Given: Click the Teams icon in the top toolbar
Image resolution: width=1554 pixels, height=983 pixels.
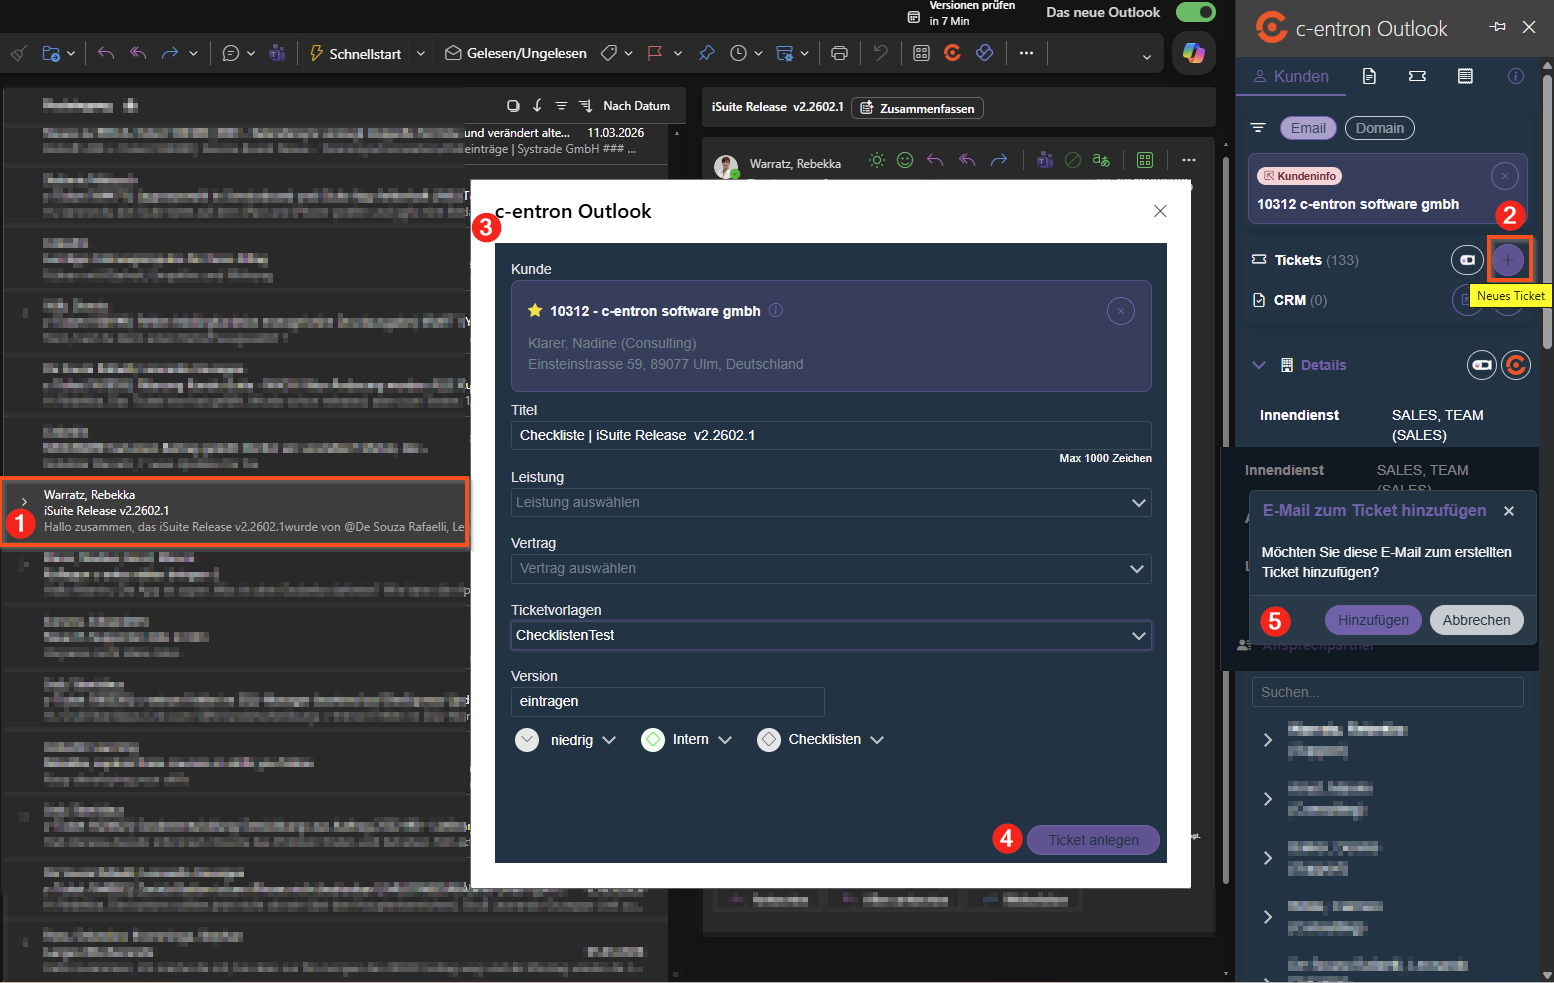Looking at the screenshot, I should coord(277,53).
